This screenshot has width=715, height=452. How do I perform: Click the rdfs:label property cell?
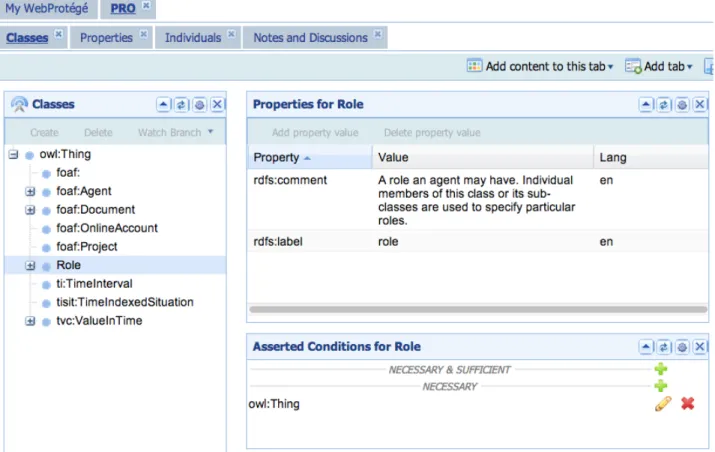click(x=278, y=242)
